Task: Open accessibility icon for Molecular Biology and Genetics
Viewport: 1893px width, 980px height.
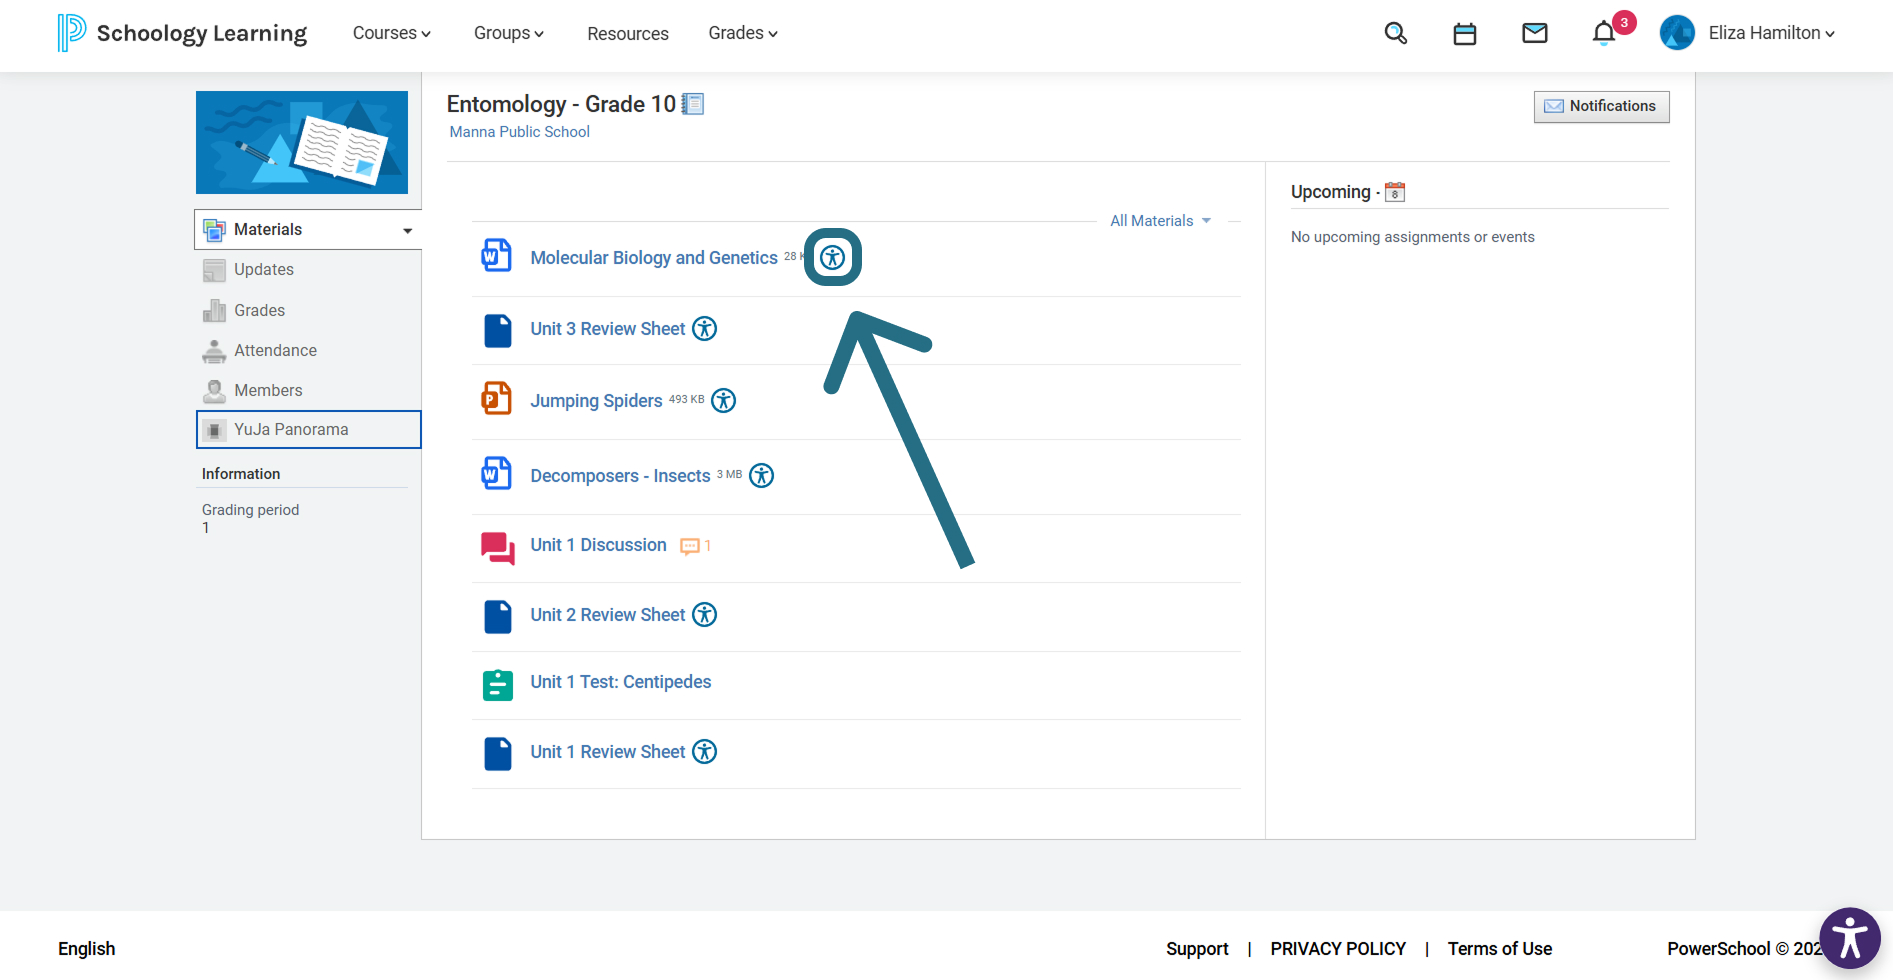Action: pos(833,258)
